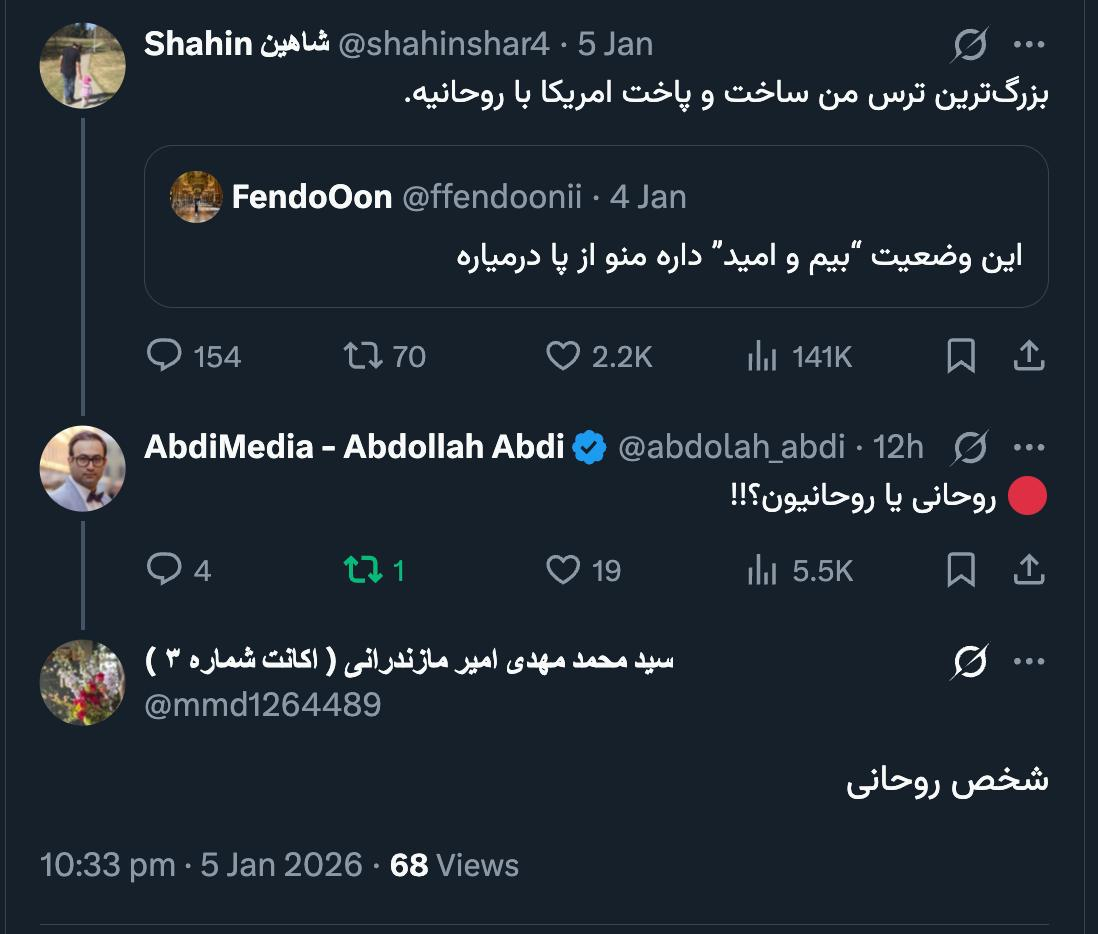Open Abdollah Abdi's avatar photo
The height and width of the screenshot is (934, 1098).
click(x=82, y=468)
